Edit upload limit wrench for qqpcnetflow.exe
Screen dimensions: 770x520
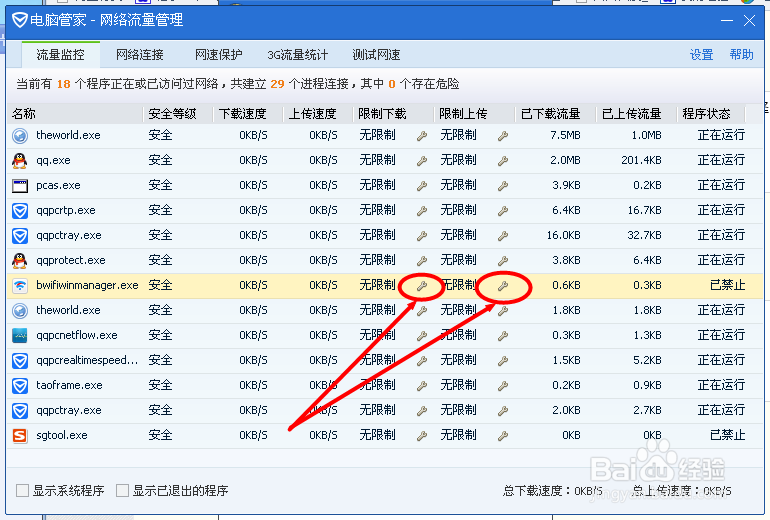click(503, 336)
